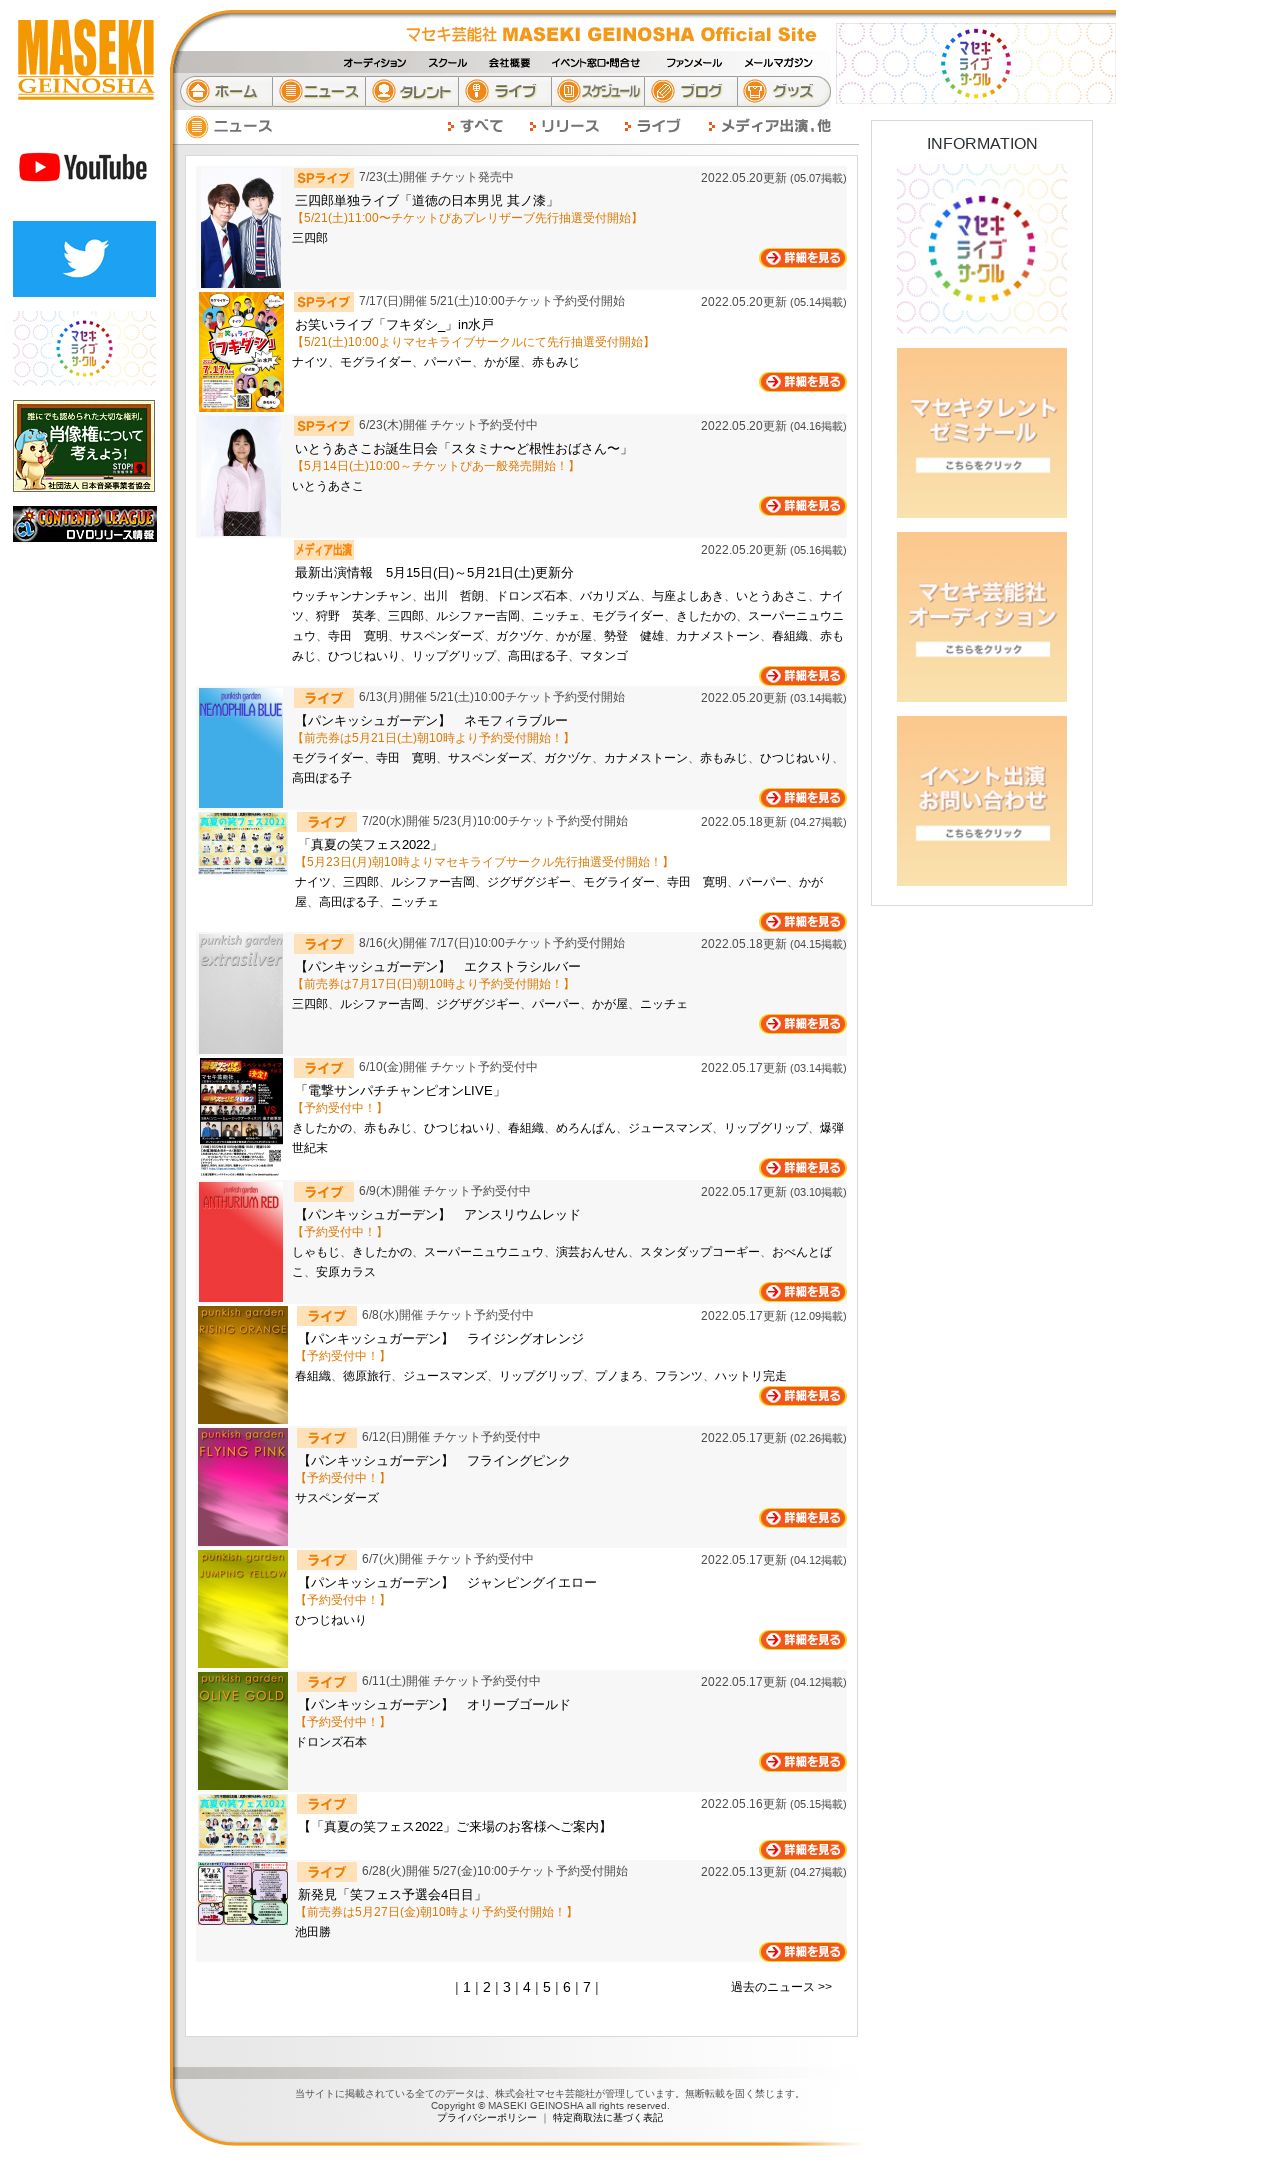
Task: Open Contents League DVD release banner
Action: point(84,524)
